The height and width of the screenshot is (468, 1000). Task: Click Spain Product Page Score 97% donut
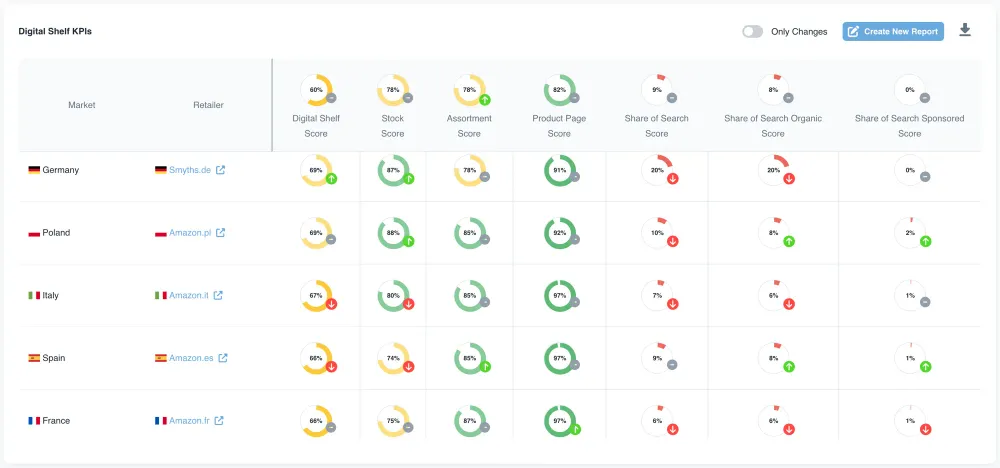(560, 358)
